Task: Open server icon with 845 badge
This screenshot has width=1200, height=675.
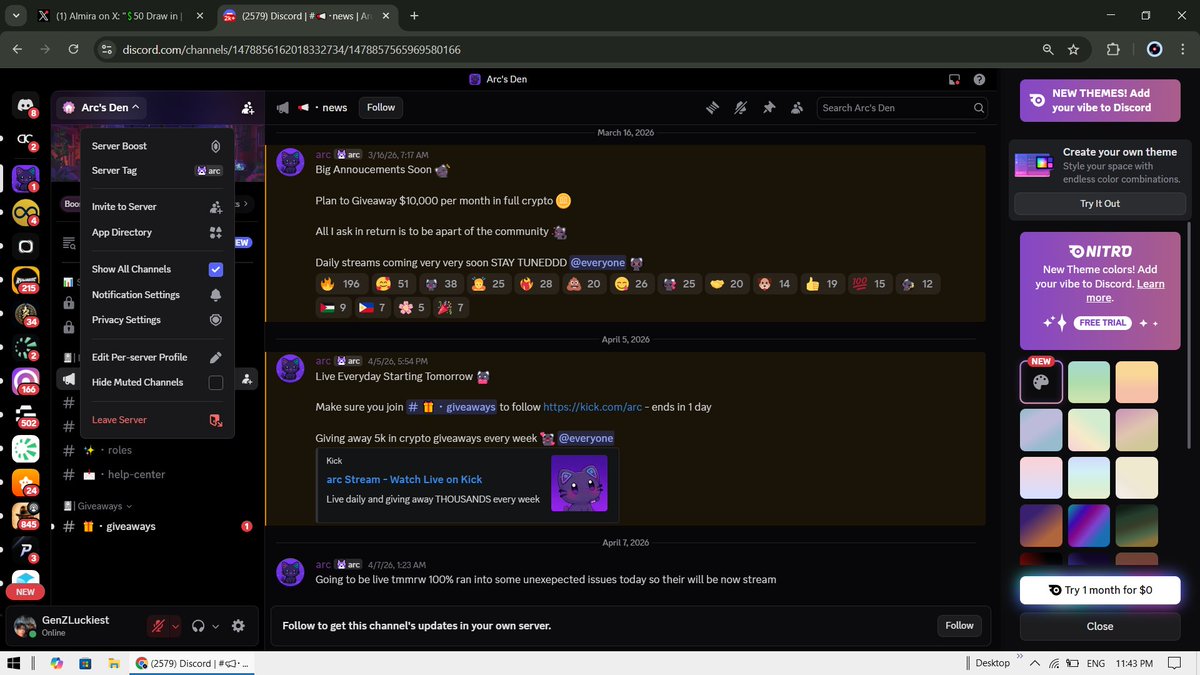Action: coord(25,515)
